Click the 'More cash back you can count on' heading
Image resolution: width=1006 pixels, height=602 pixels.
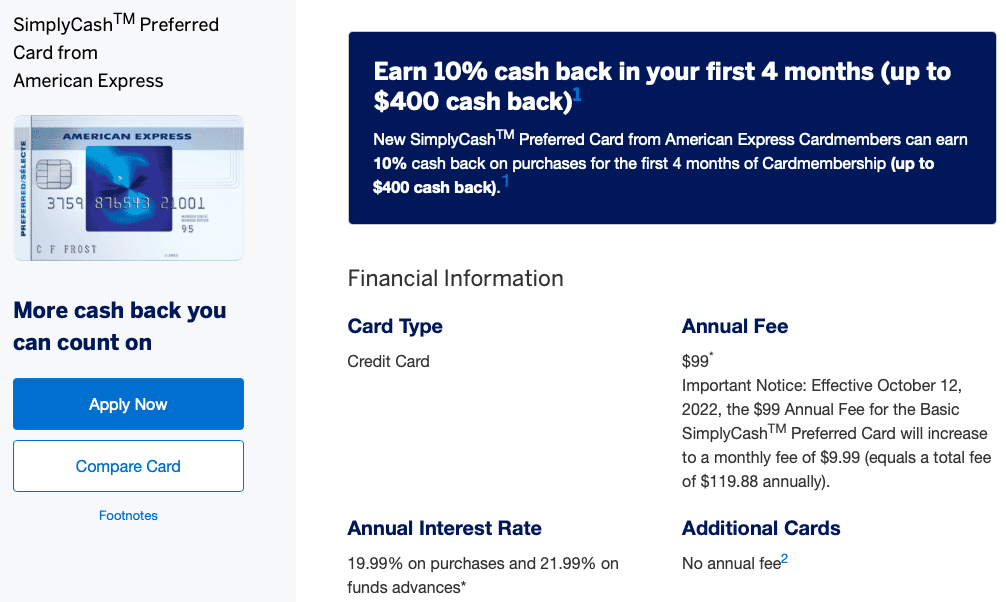[x=120, y=326]
